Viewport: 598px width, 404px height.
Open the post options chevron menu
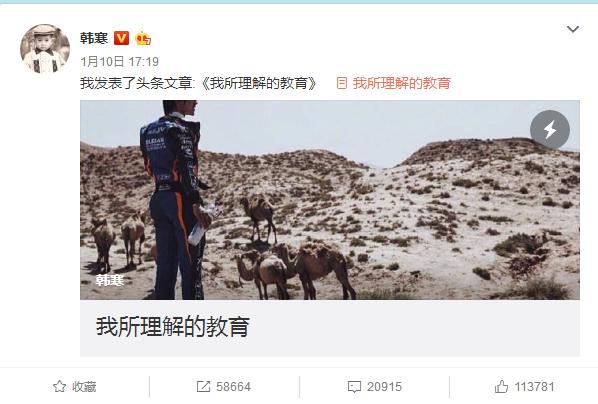pos(573,29)
